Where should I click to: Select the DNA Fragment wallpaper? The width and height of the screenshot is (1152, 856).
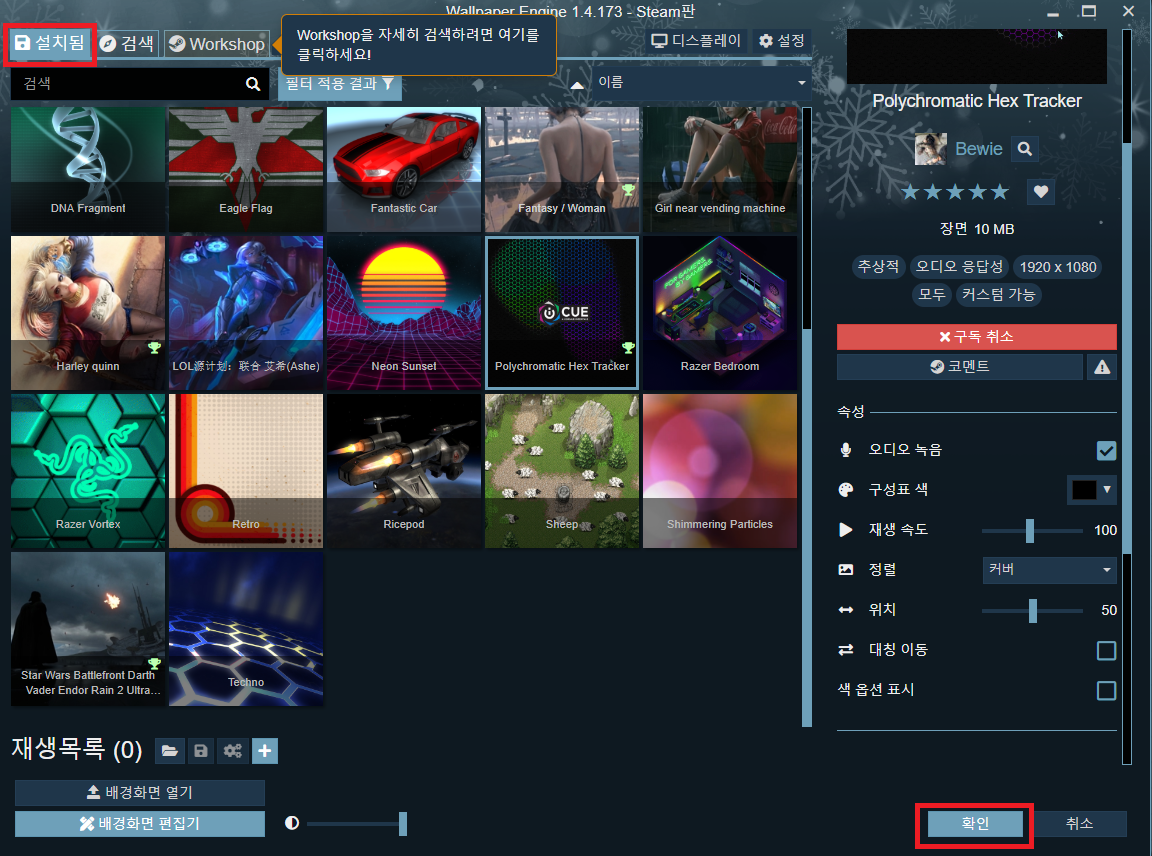[x=88, y=170]
